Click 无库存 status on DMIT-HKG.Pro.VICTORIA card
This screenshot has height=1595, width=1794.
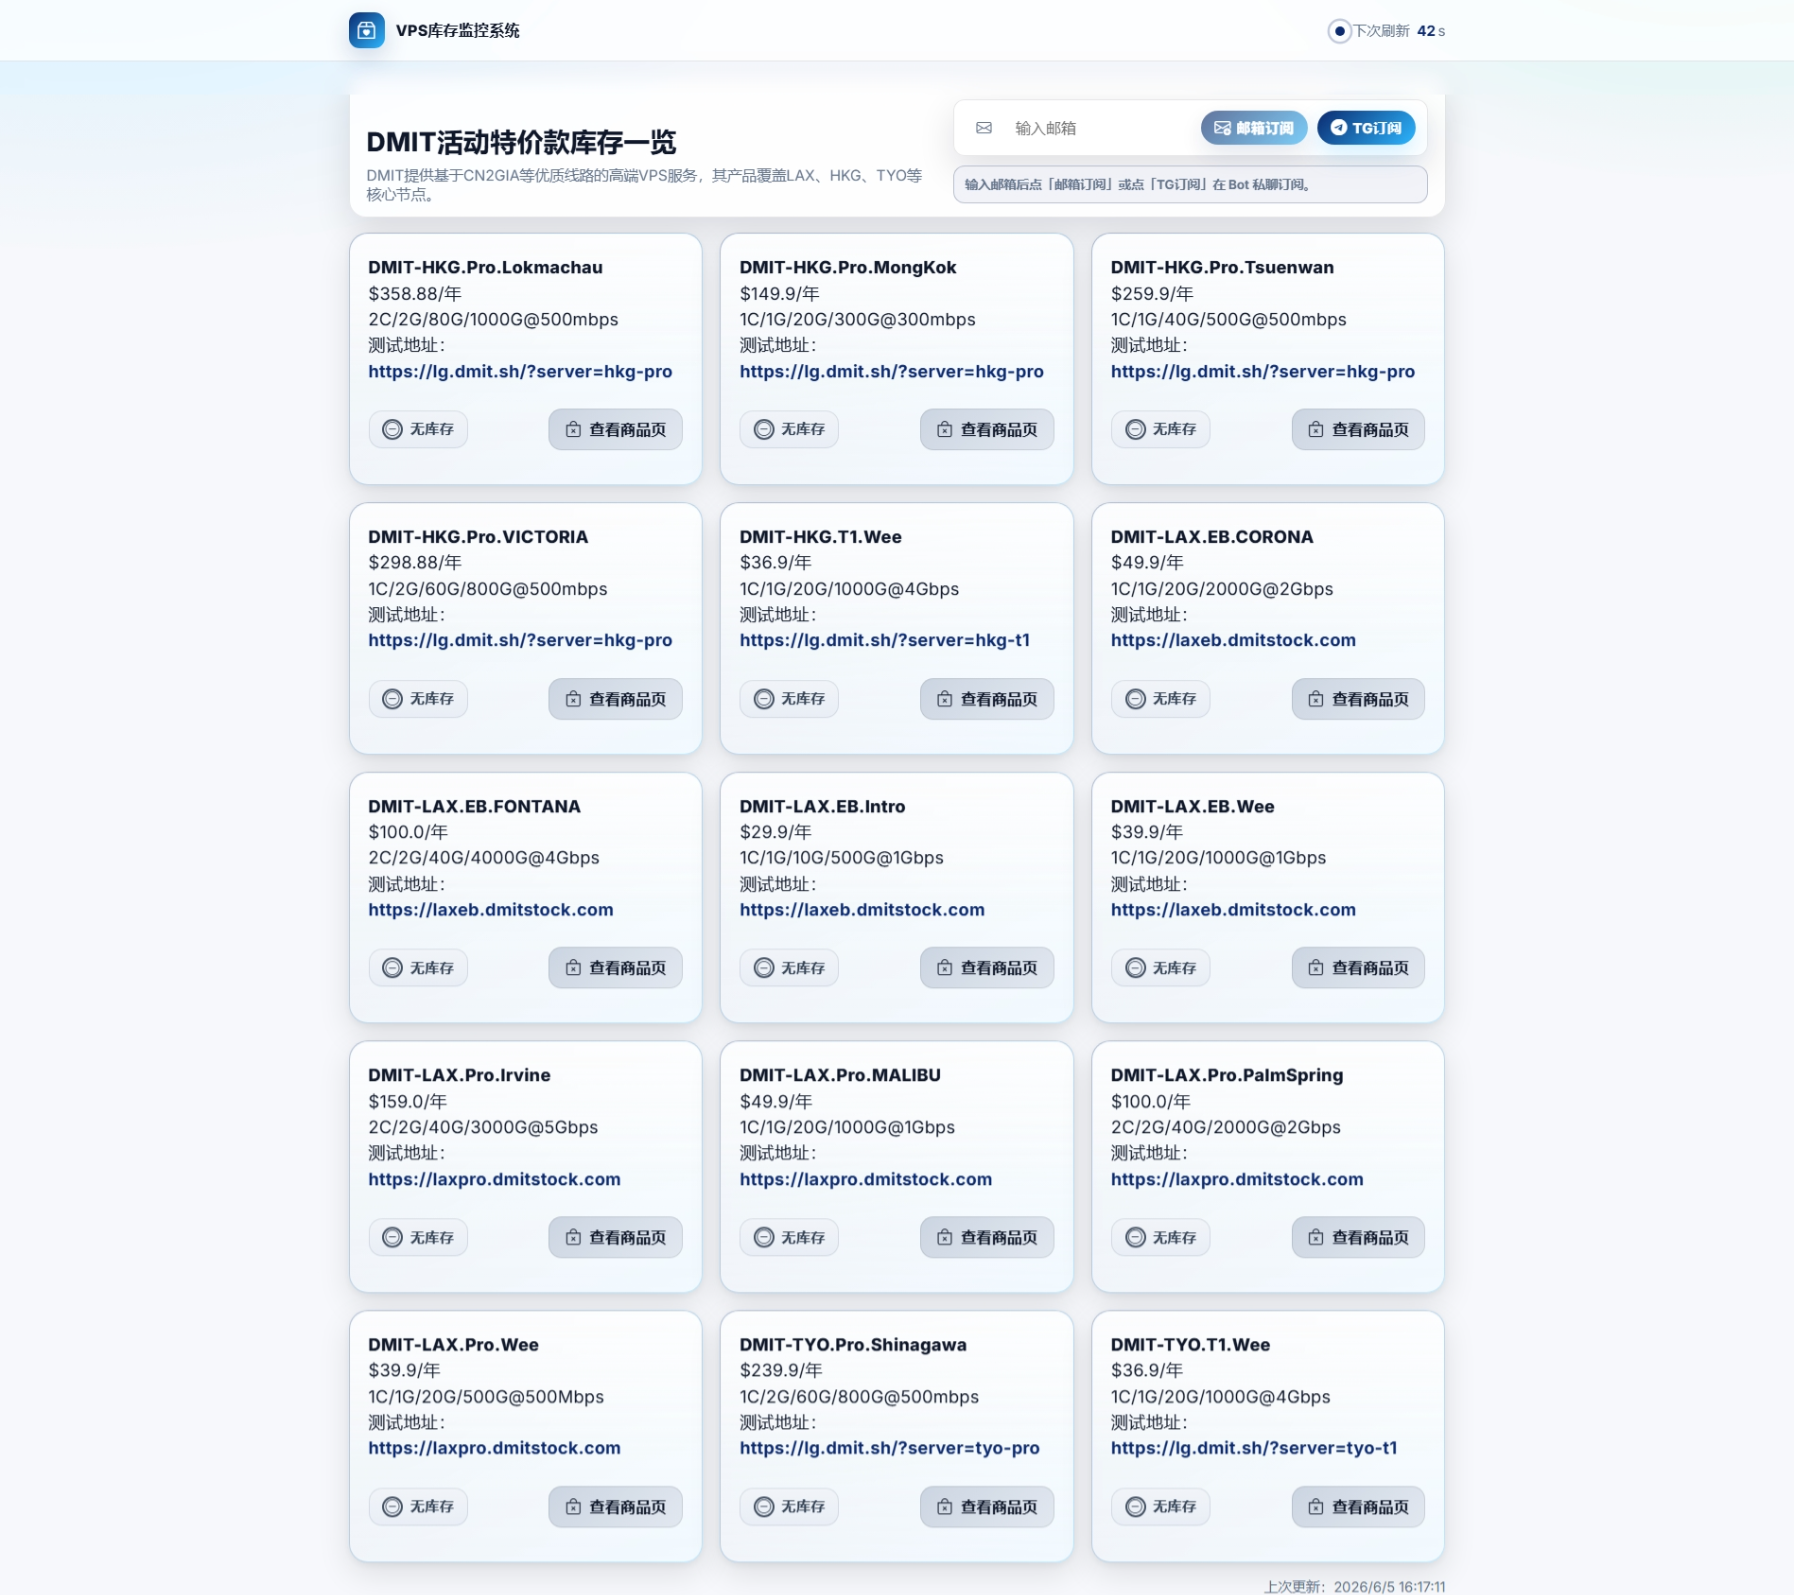pos(418,699)
